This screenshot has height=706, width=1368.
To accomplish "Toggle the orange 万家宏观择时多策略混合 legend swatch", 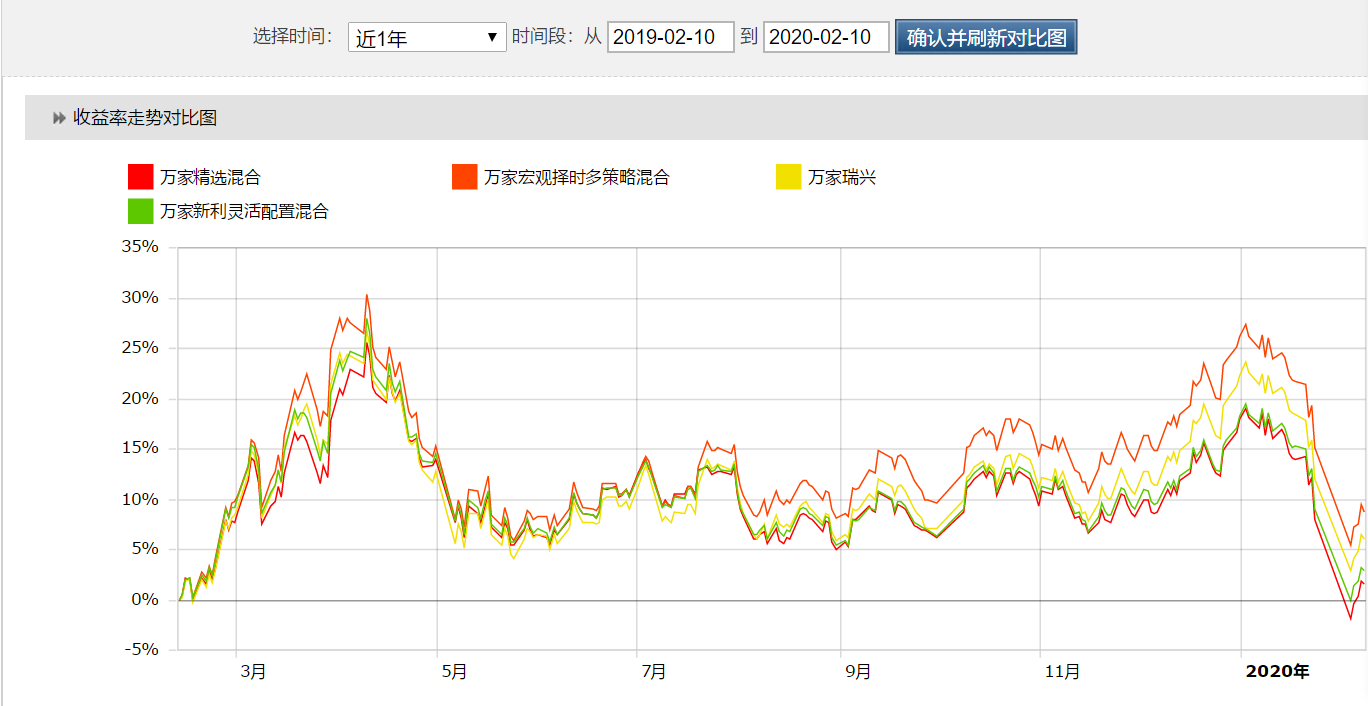I will 464,177.
